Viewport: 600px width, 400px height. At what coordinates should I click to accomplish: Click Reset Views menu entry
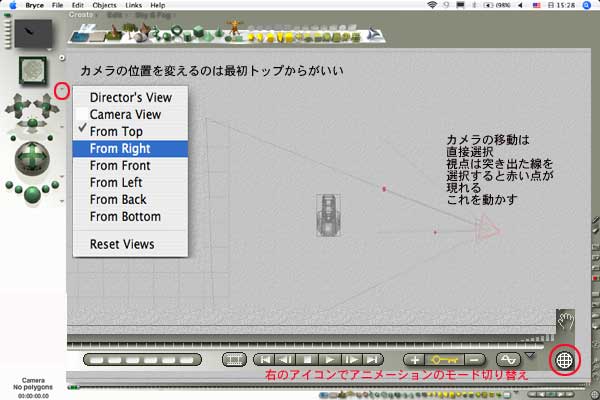tap(130, 244)
